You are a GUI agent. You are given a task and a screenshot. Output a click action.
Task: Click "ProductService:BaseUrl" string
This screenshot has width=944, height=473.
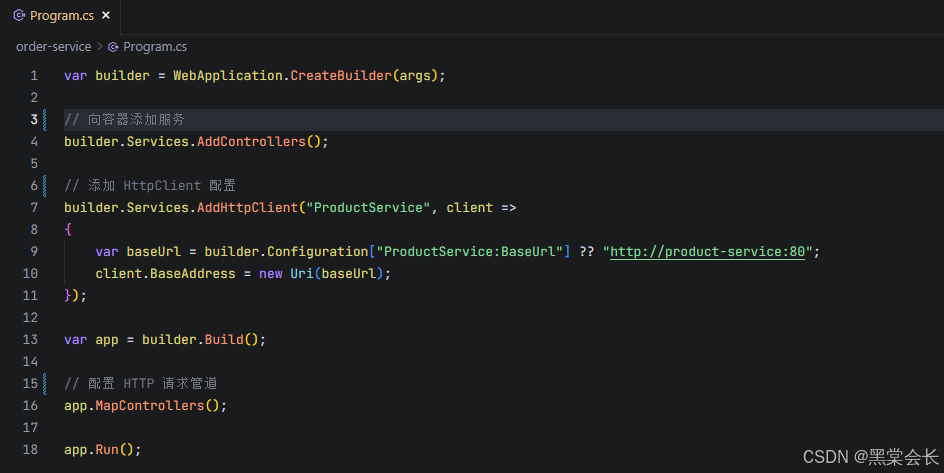(470, 252)
